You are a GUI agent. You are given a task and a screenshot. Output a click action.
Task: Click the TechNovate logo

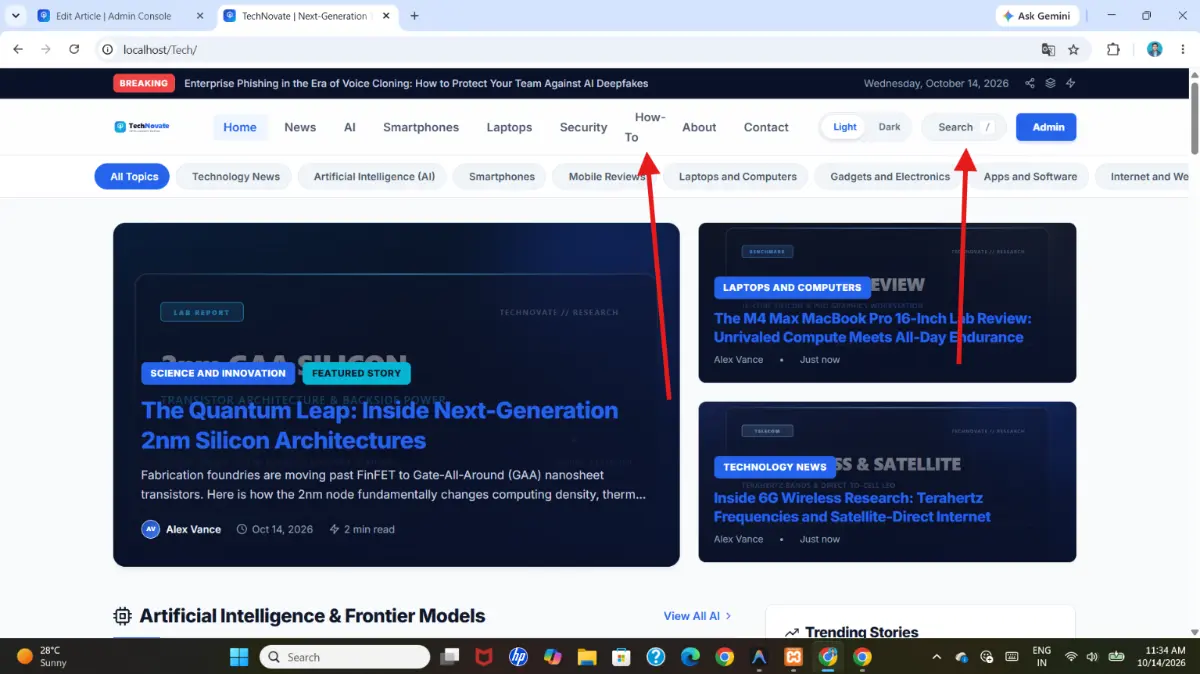[x=142, y=127]
